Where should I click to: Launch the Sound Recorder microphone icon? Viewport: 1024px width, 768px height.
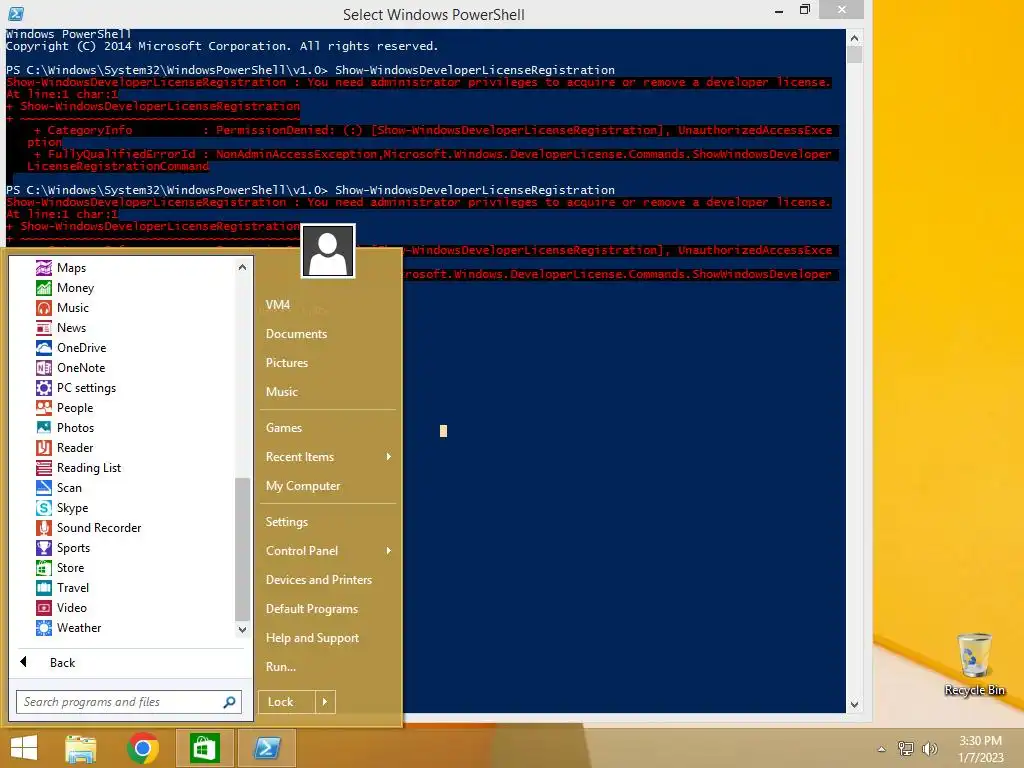click(44, 528)
